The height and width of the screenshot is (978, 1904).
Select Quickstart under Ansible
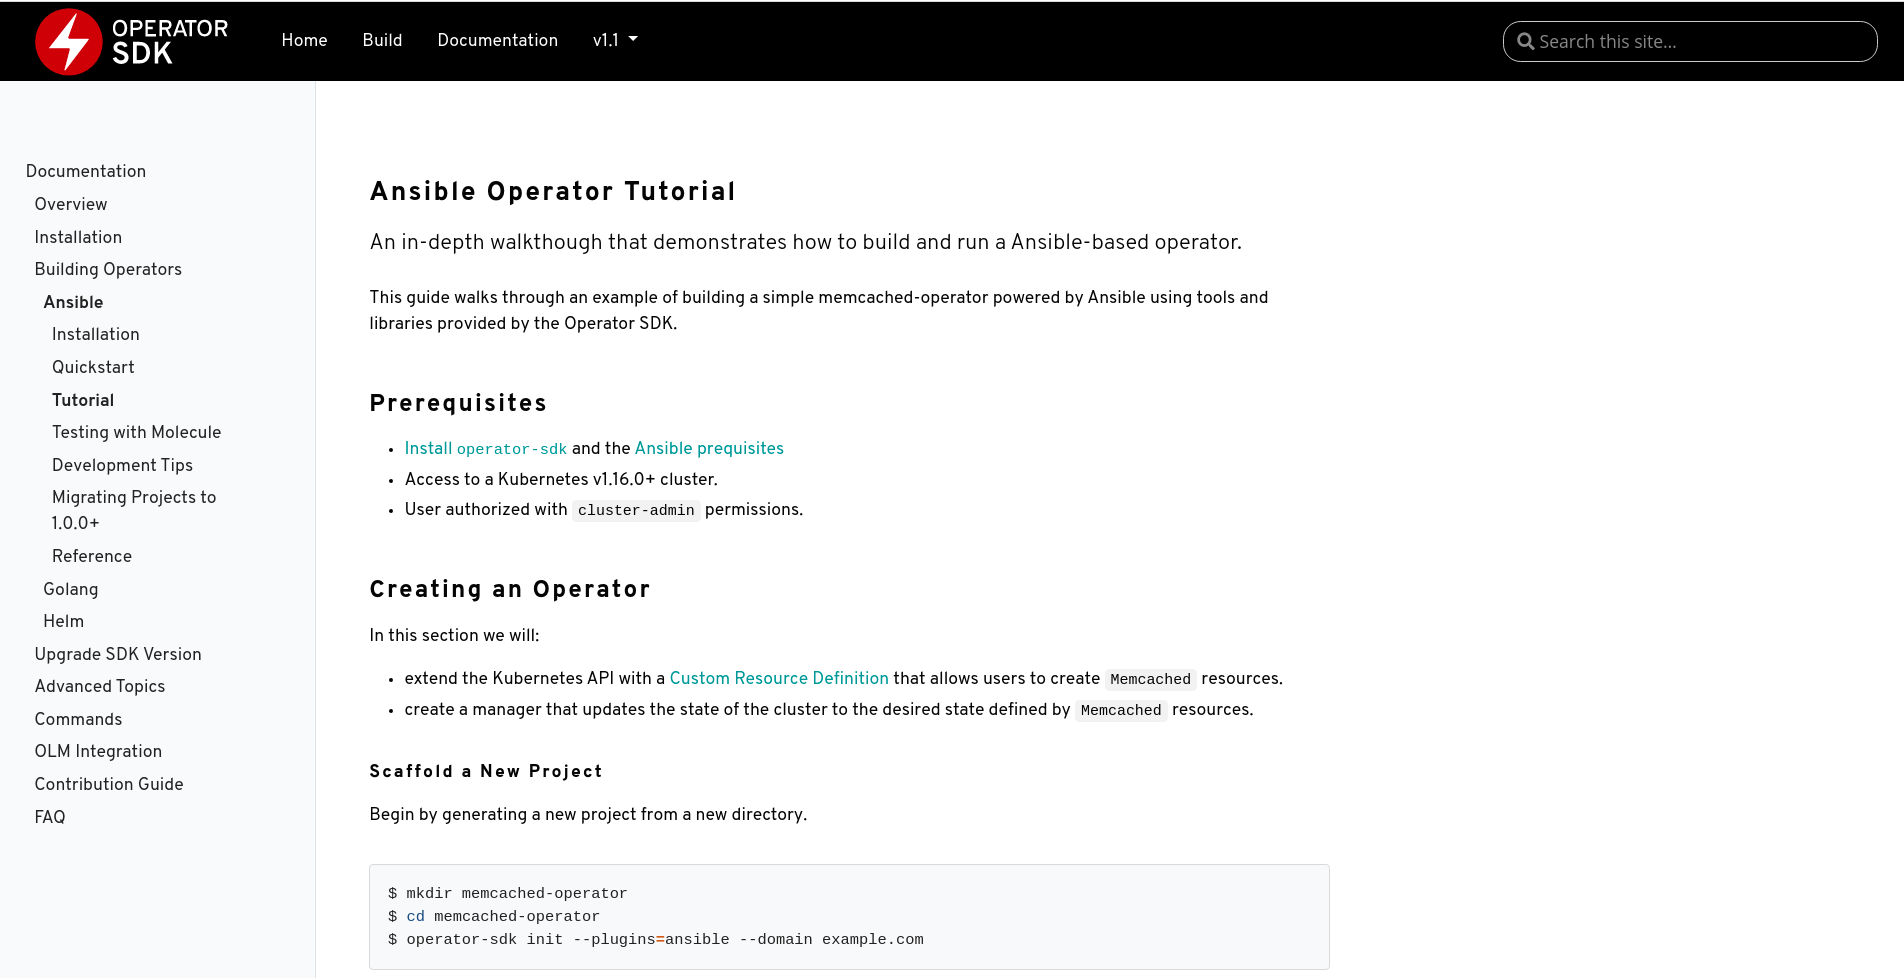93,367
